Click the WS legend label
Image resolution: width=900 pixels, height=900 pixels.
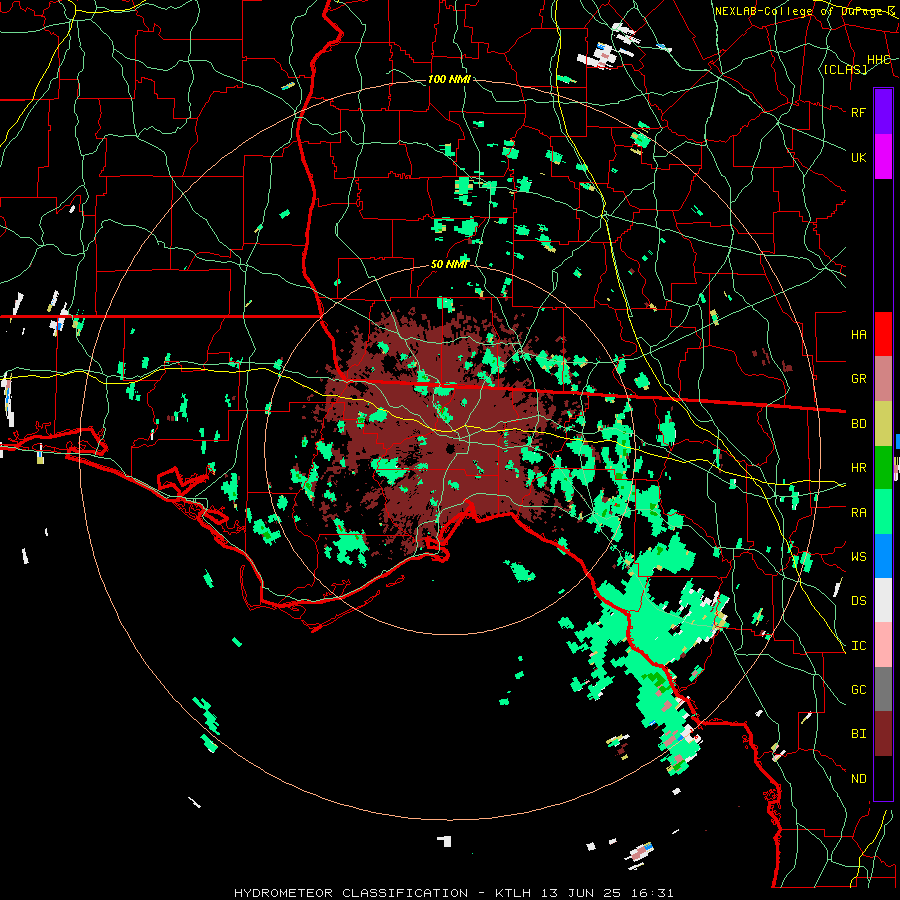858,557
